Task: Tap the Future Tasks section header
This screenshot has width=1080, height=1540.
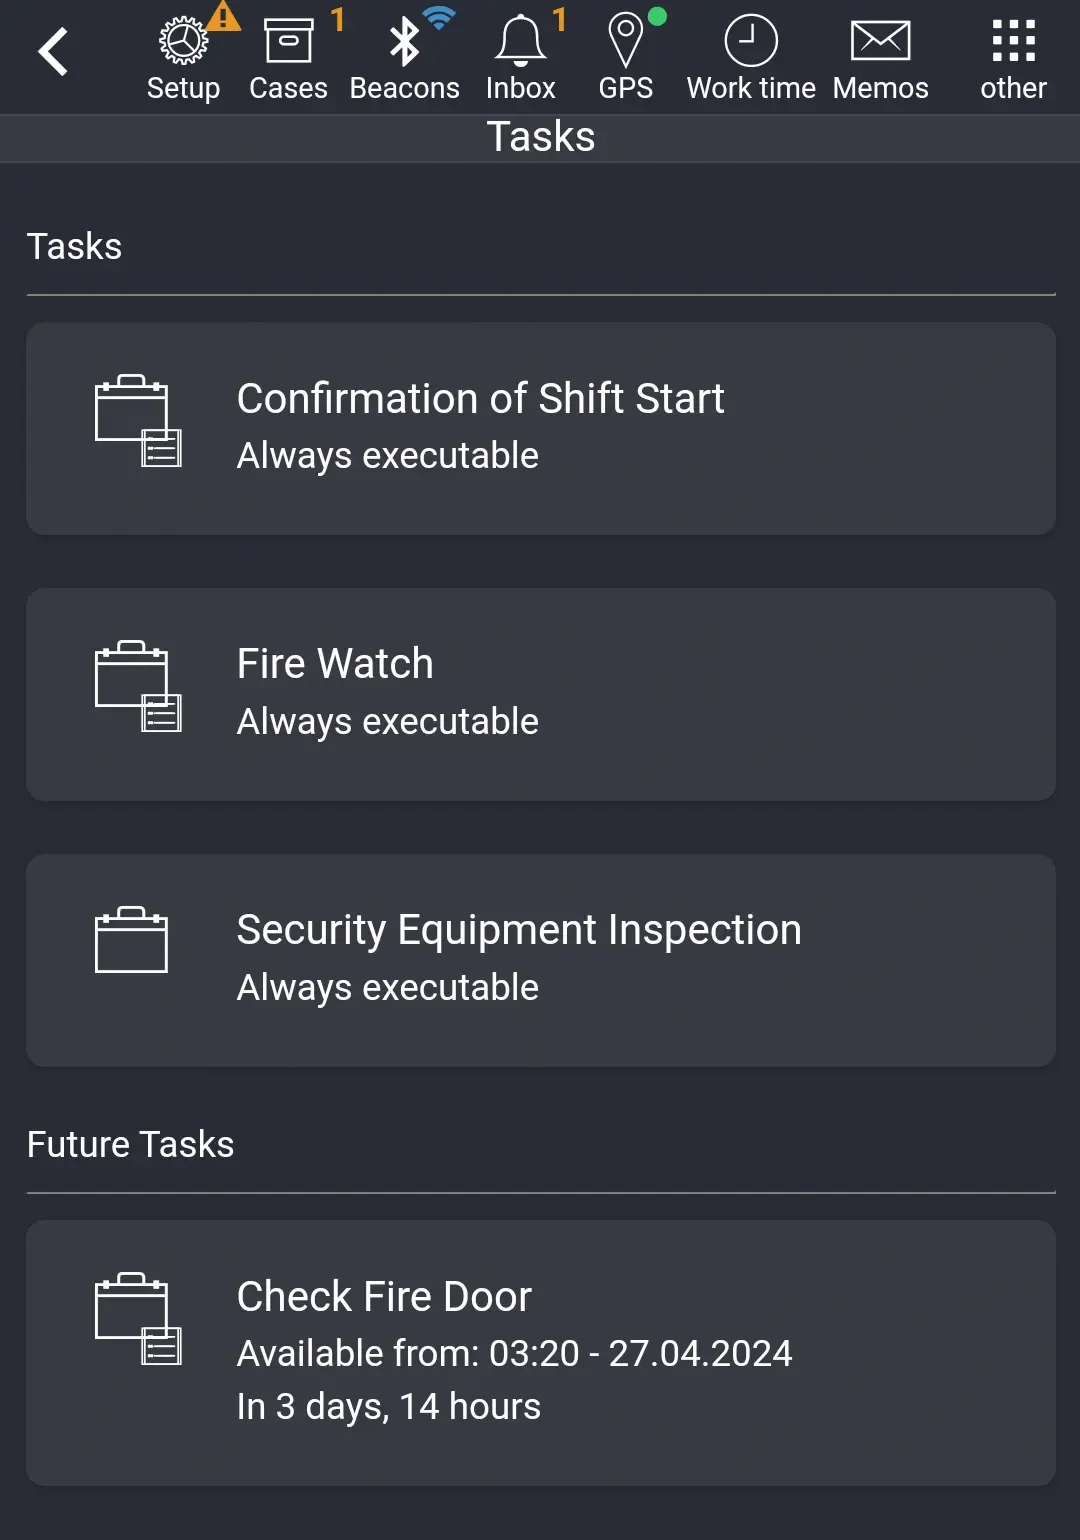Action: [130, 1144]
